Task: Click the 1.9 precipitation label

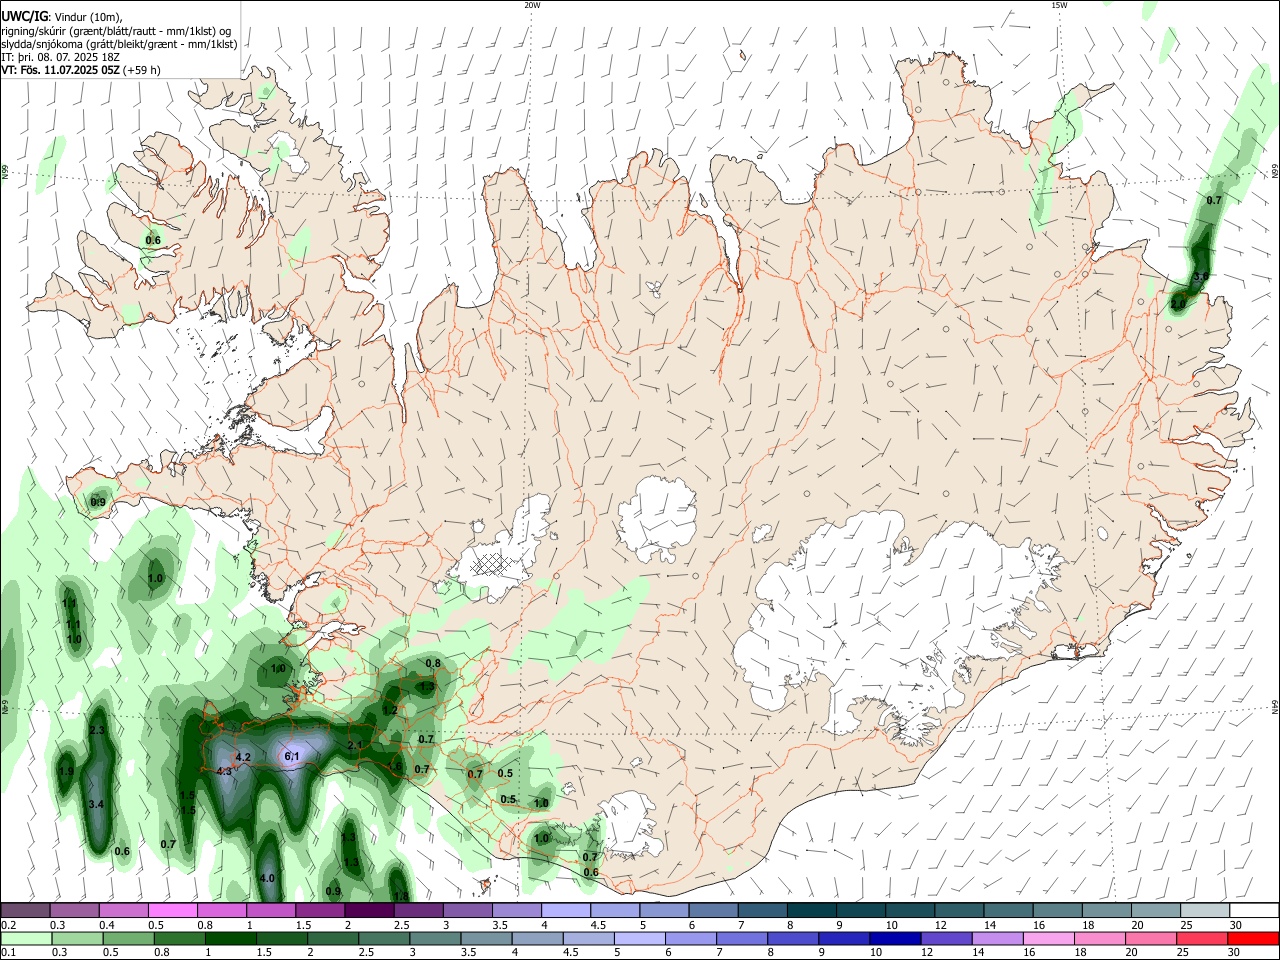Action: [66, 772]
